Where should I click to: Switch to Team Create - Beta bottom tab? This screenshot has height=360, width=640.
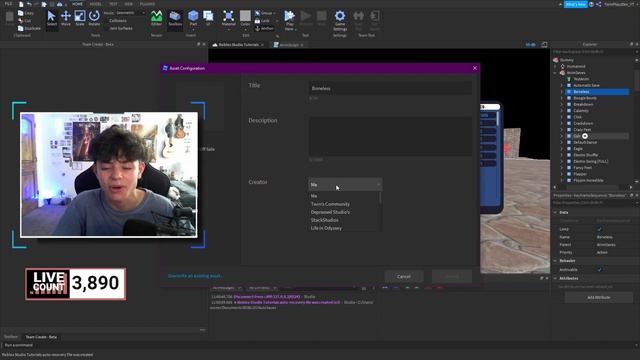tap(41, 337)
